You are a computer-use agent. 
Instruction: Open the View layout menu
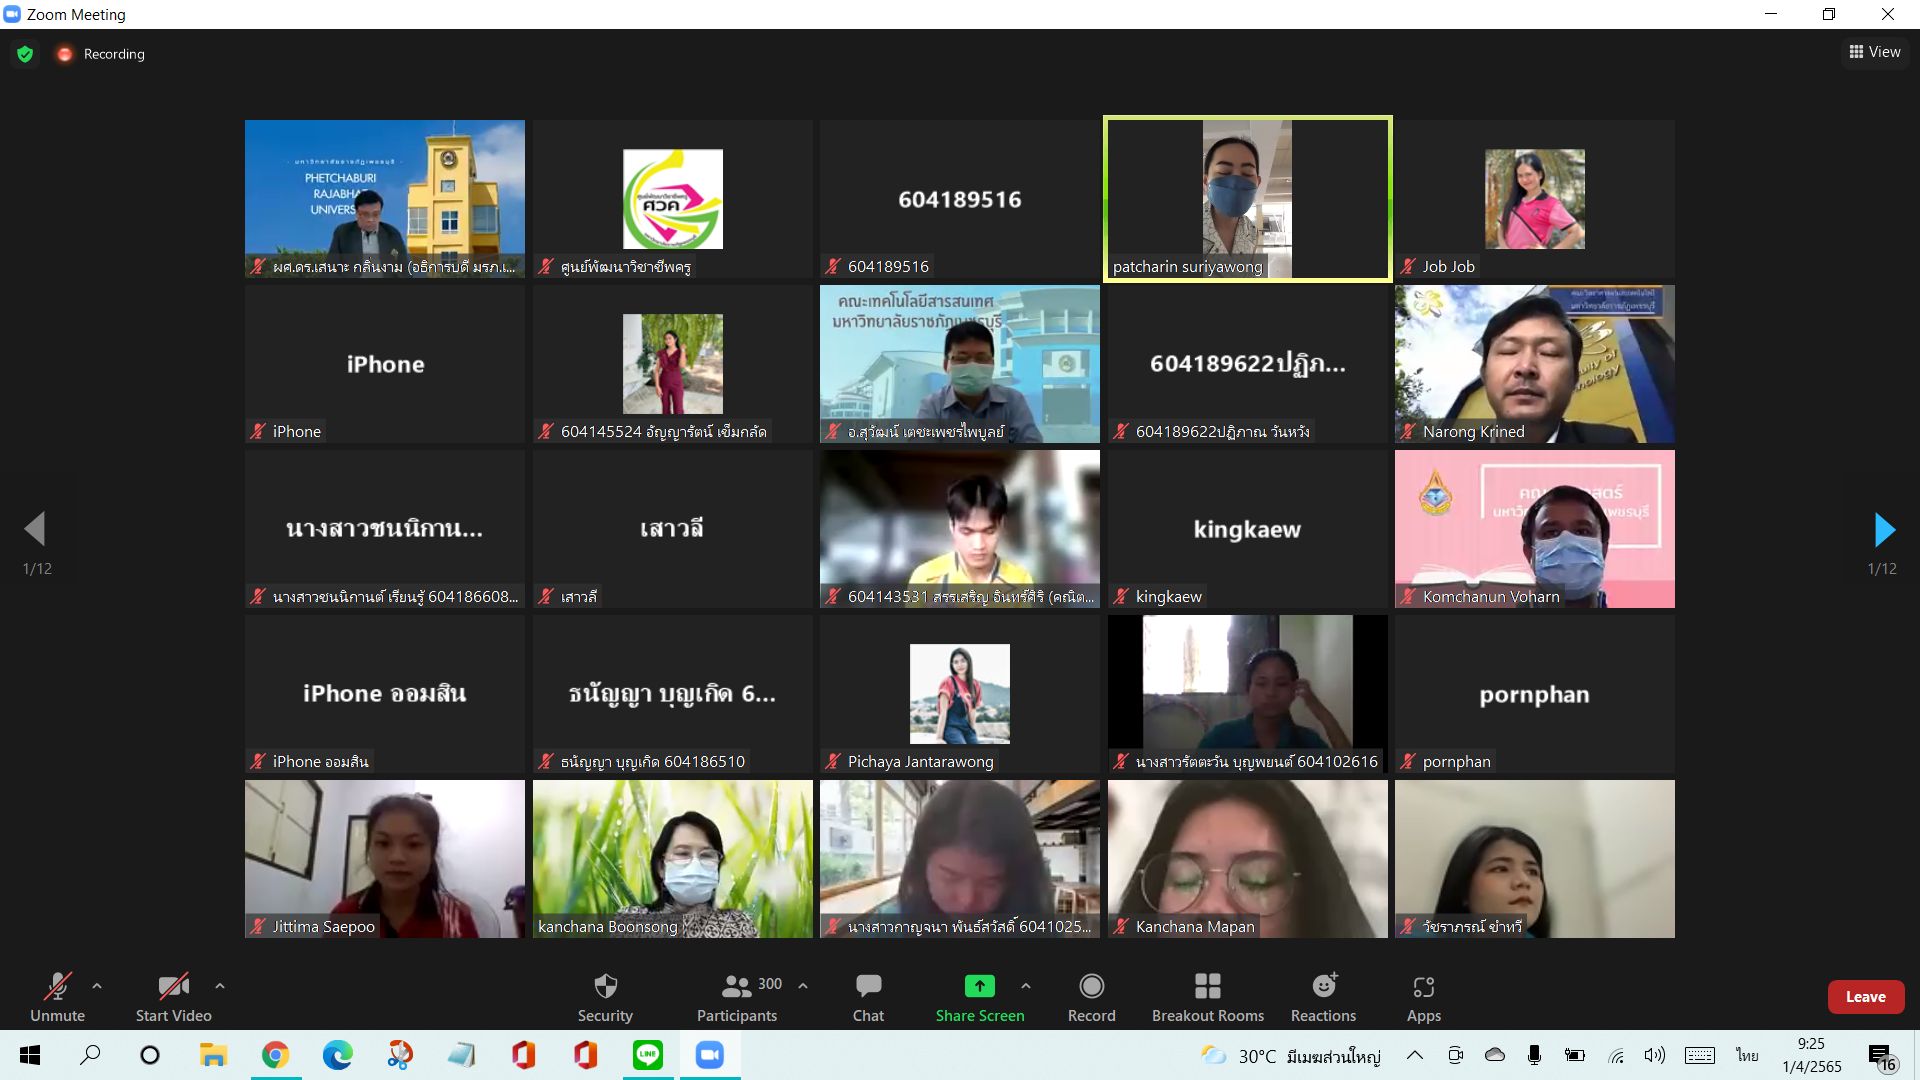1875,52
